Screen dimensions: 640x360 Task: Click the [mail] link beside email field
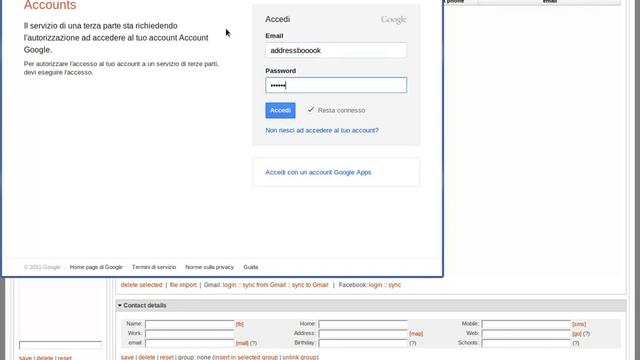coord(242,343)
